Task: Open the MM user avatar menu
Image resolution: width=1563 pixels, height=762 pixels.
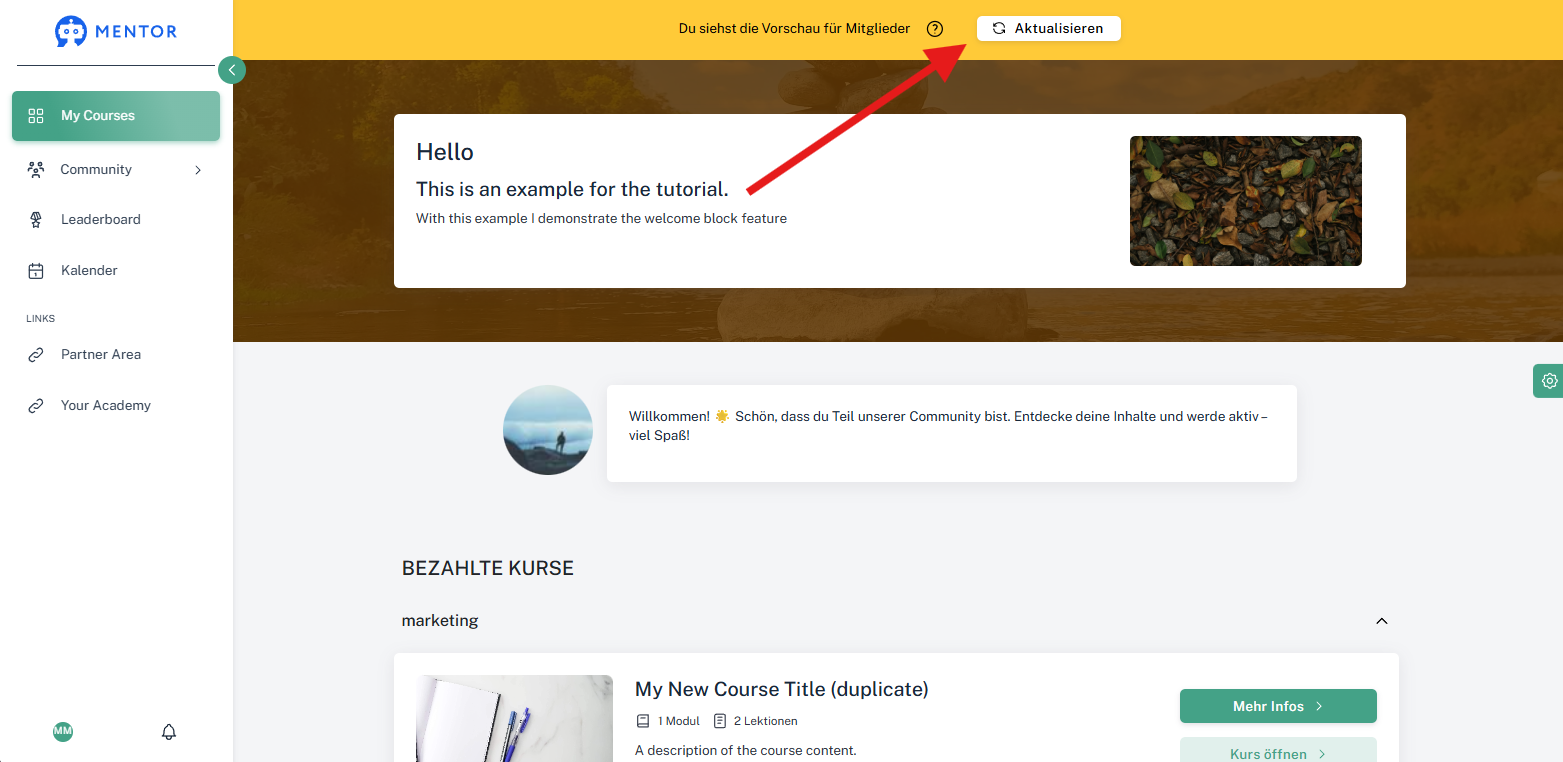Action: (63, 732)
